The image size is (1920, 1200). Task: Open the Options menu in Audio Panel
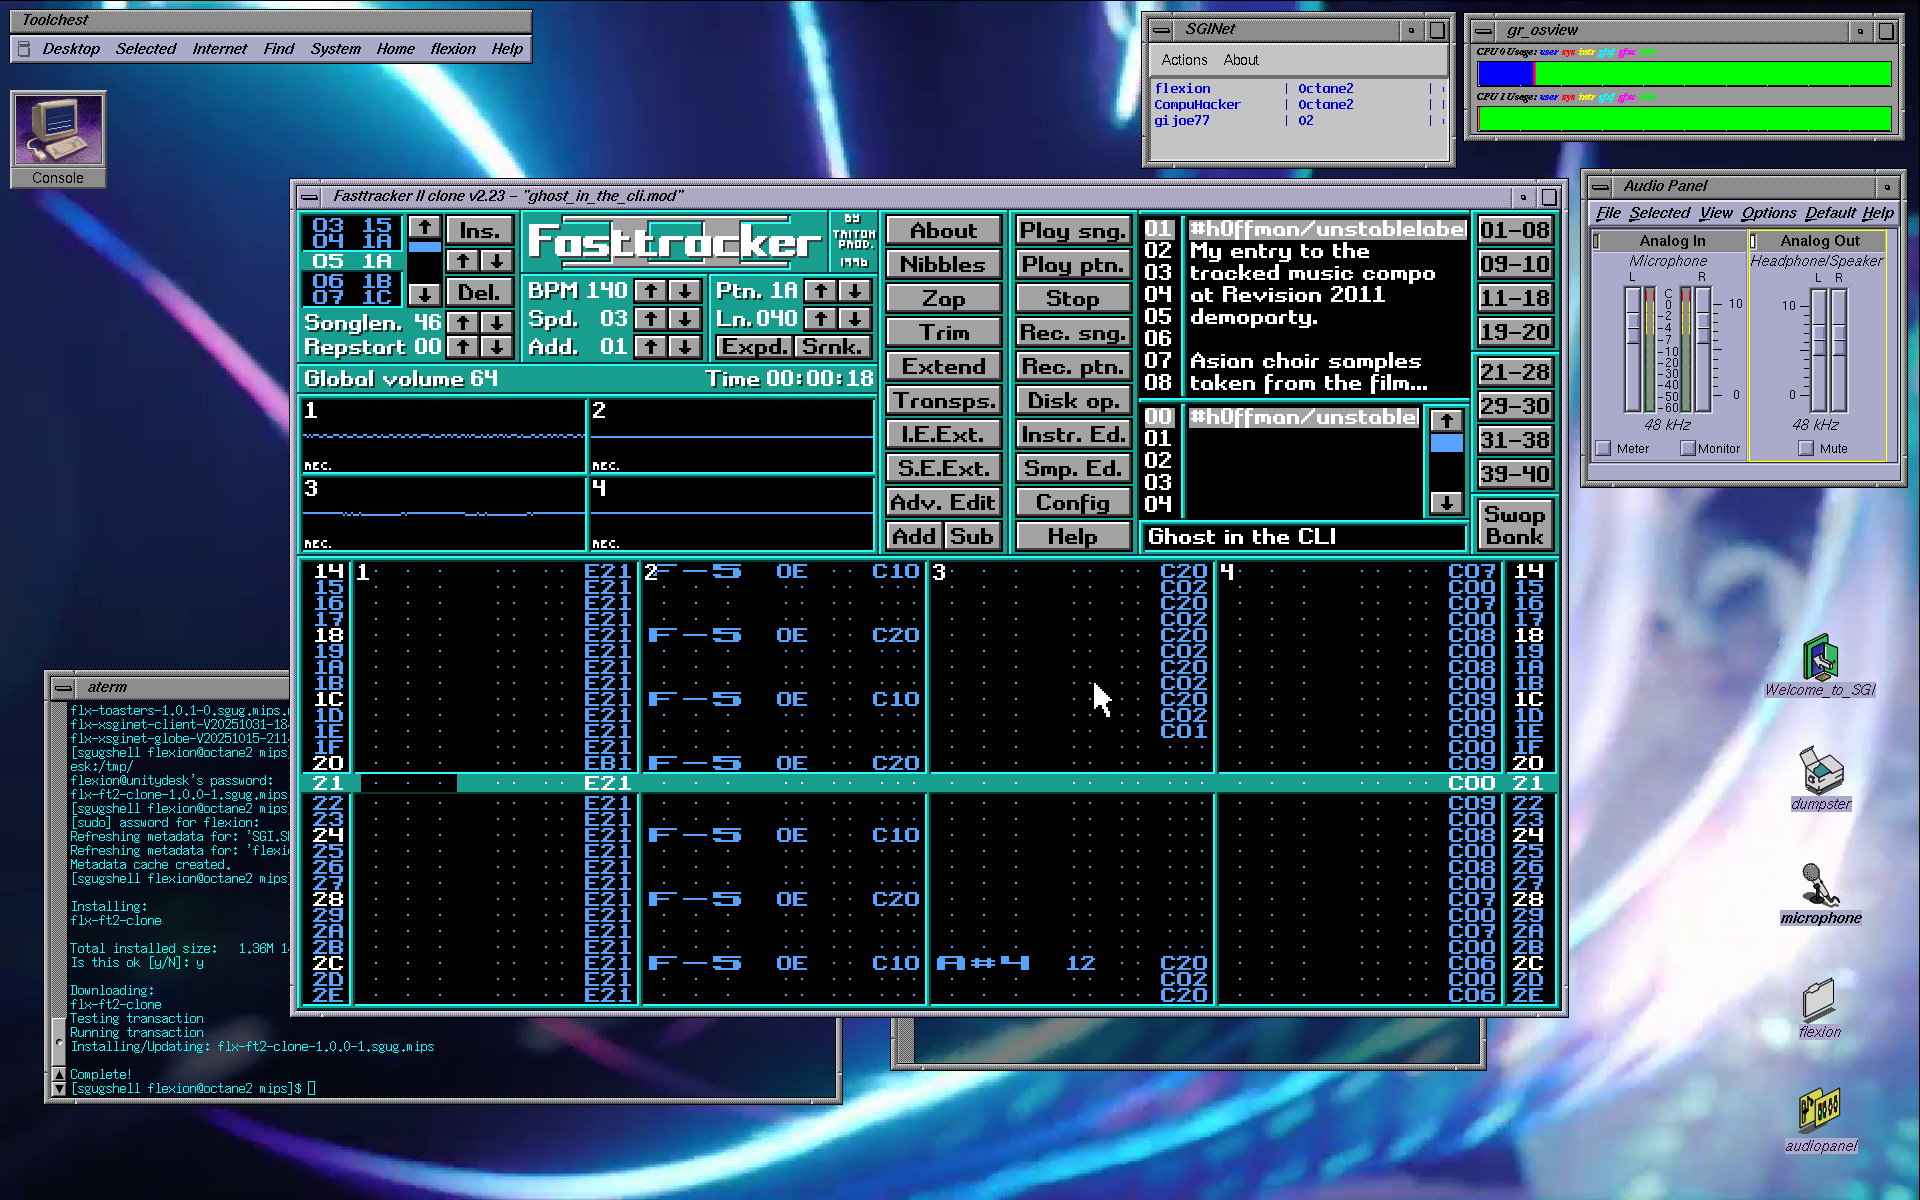point(1768,213)
